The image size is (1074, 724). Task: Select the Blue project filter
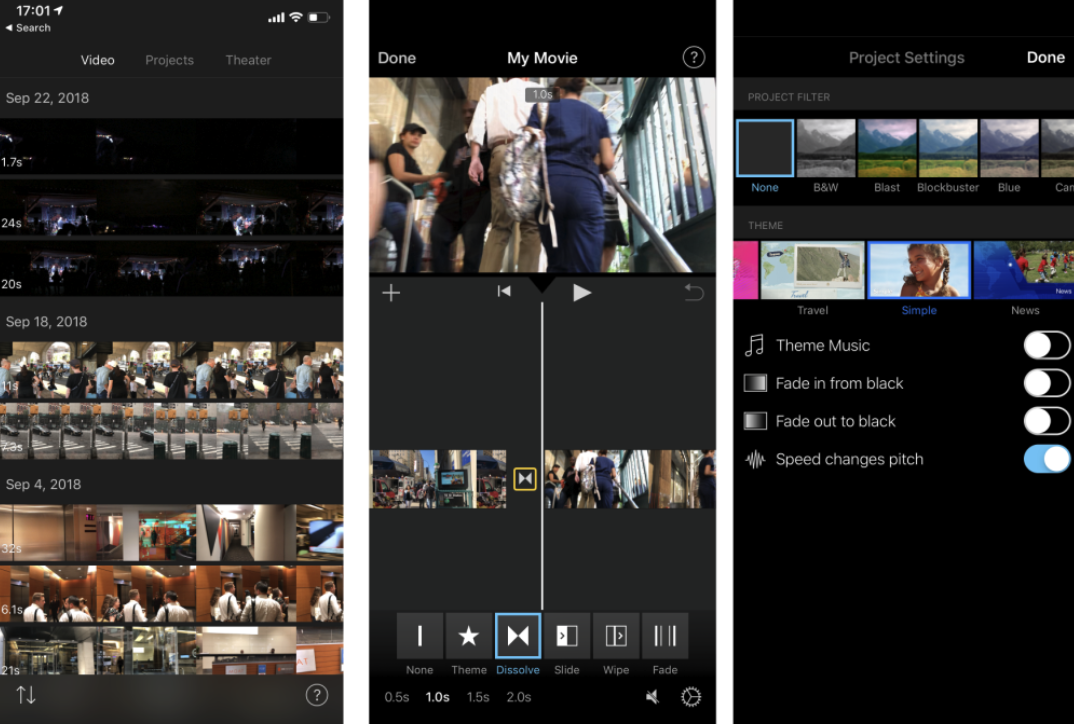pyautogui.click(x=1009, y=148)
